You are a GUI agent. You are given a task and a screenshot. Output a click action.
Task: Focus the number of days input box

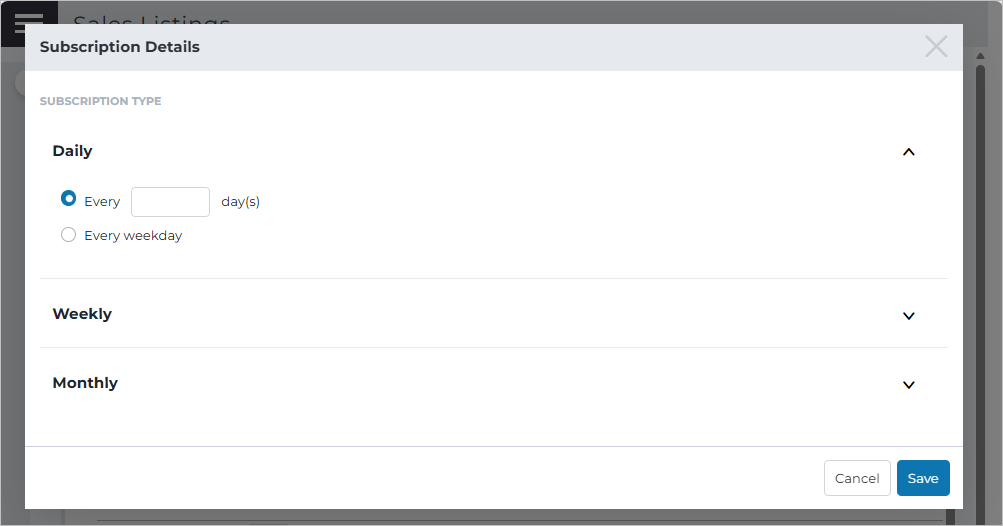point(170,202)
